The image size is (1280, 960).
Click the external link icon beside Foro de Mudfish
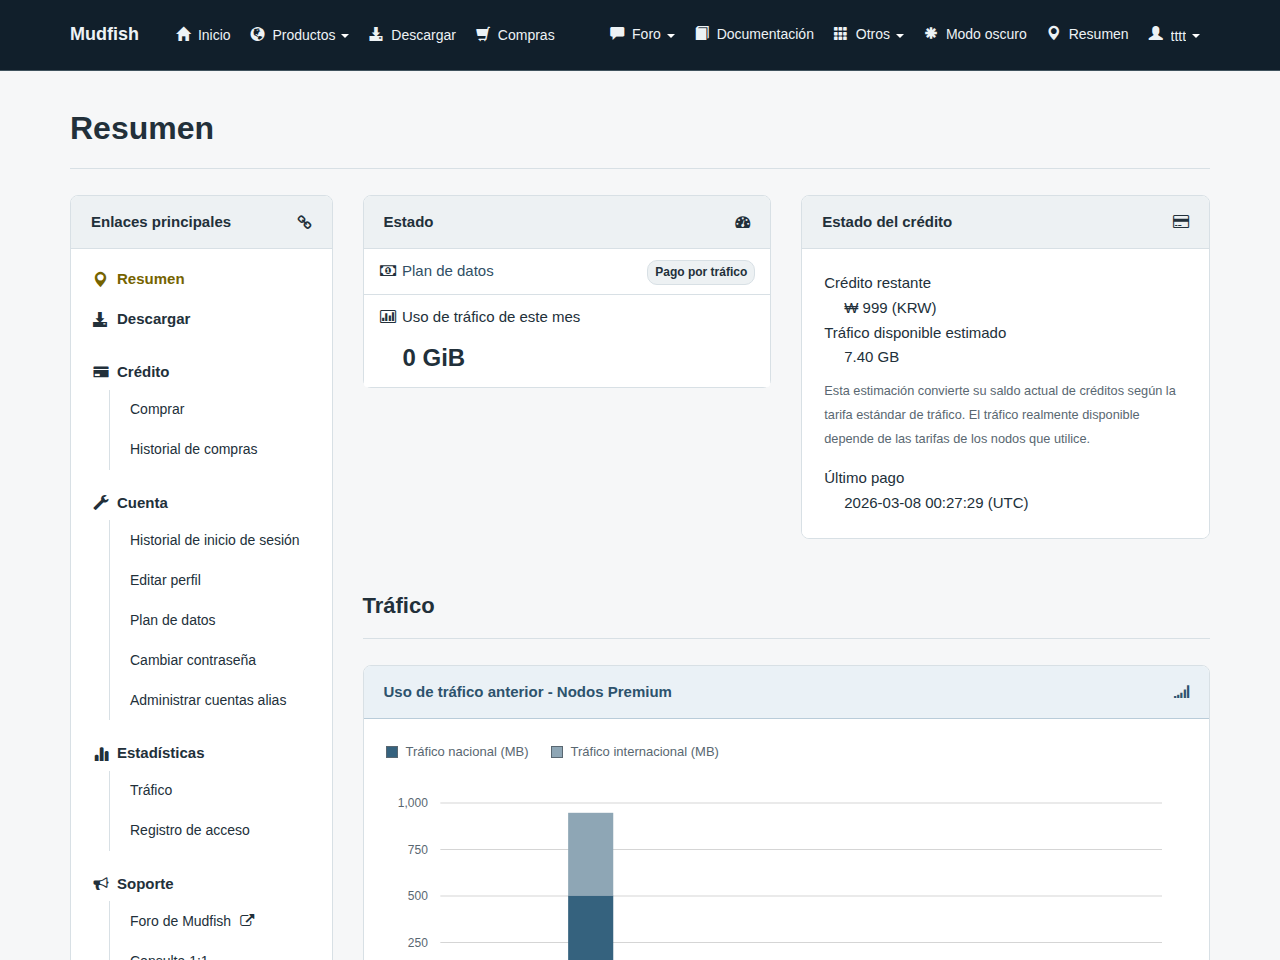(247, 921)
